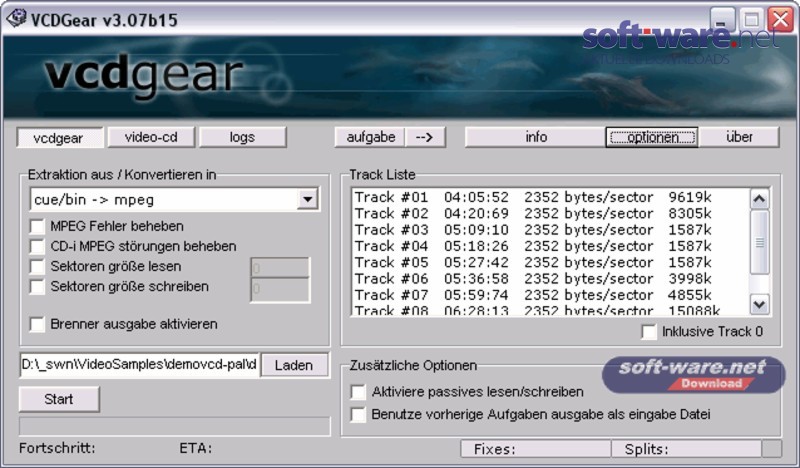Toggle CD-i MPEG störungen beheben
The width and height of the screenshot is (800, 468).
point(37,247)
